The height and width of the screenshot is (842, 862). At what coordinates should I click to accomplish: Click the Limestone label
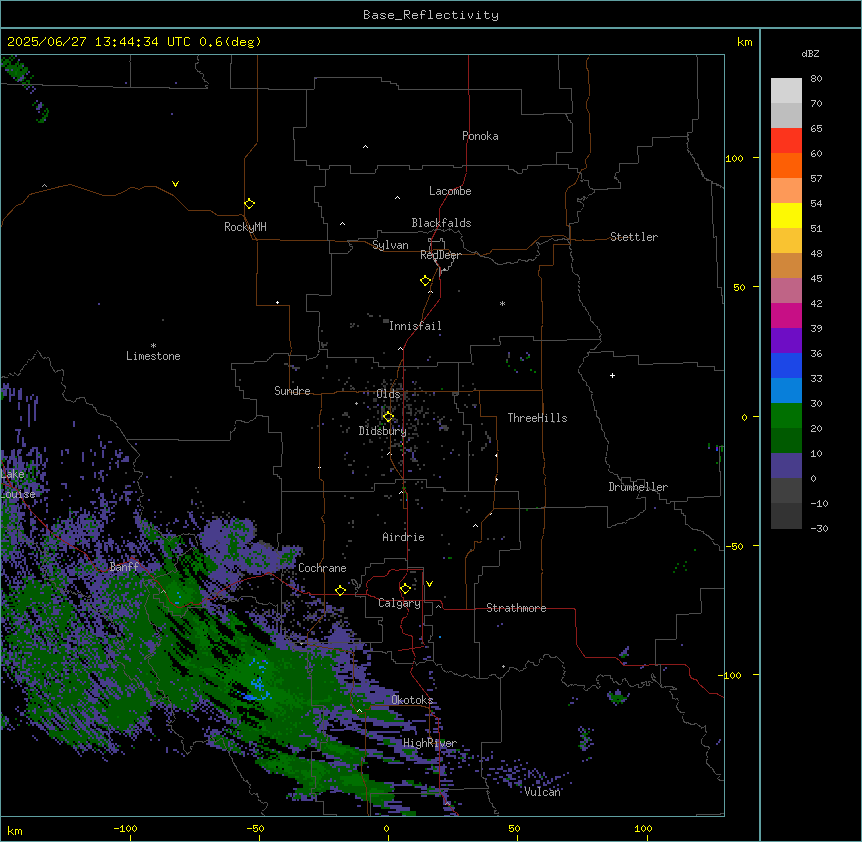tap(153, 356)
